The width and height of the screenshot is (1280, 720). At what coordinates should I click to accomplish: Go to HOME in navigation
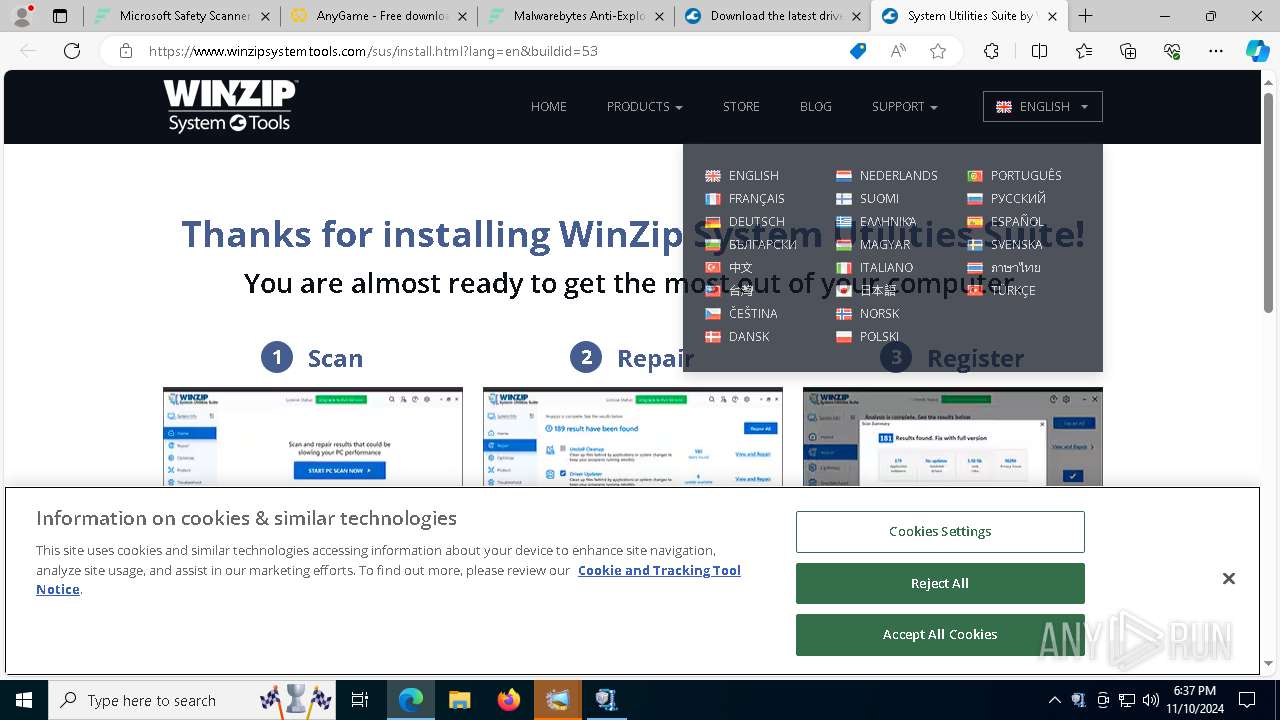[549, 107]
